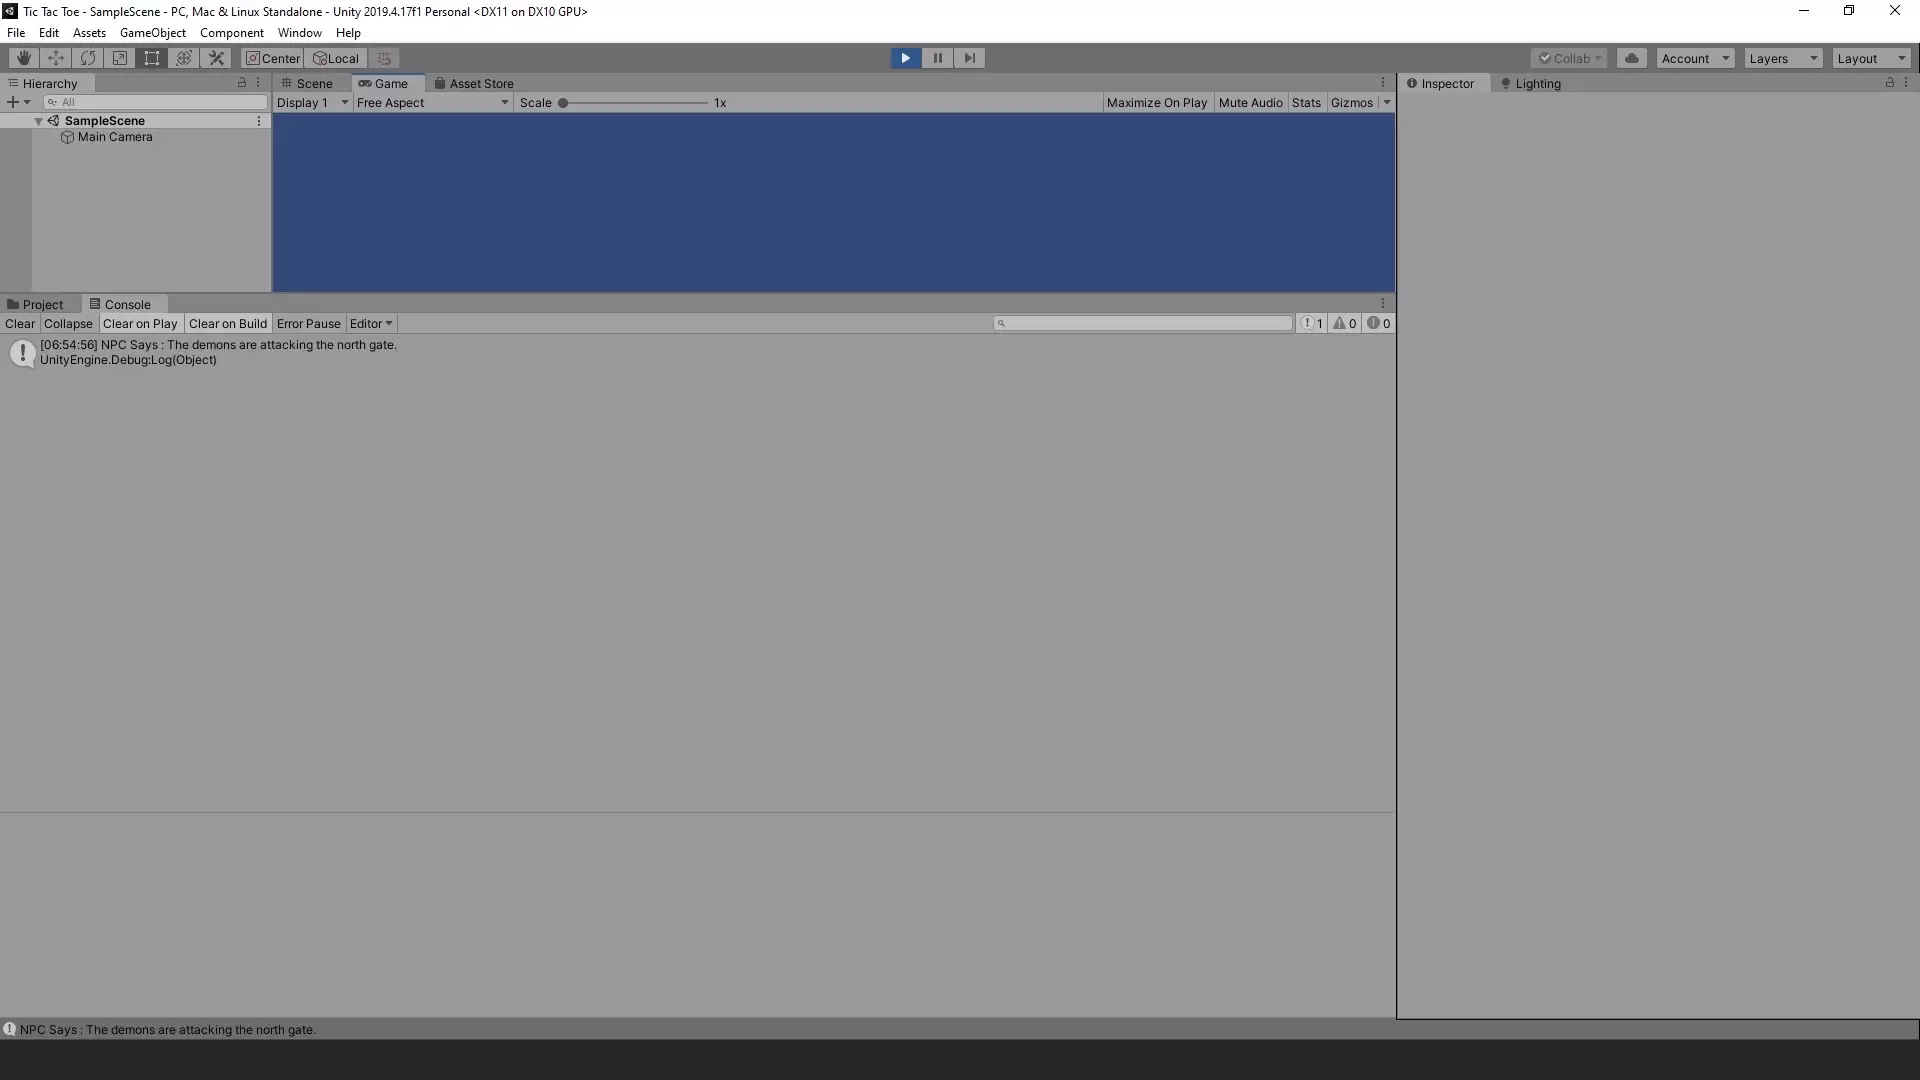
Task: Click the Rotate tool icon
Action: pos(87,57)
